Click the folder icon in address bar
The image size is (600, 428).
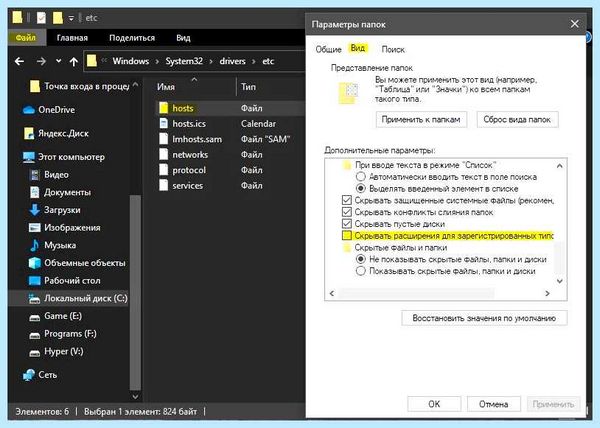[91, 61]
